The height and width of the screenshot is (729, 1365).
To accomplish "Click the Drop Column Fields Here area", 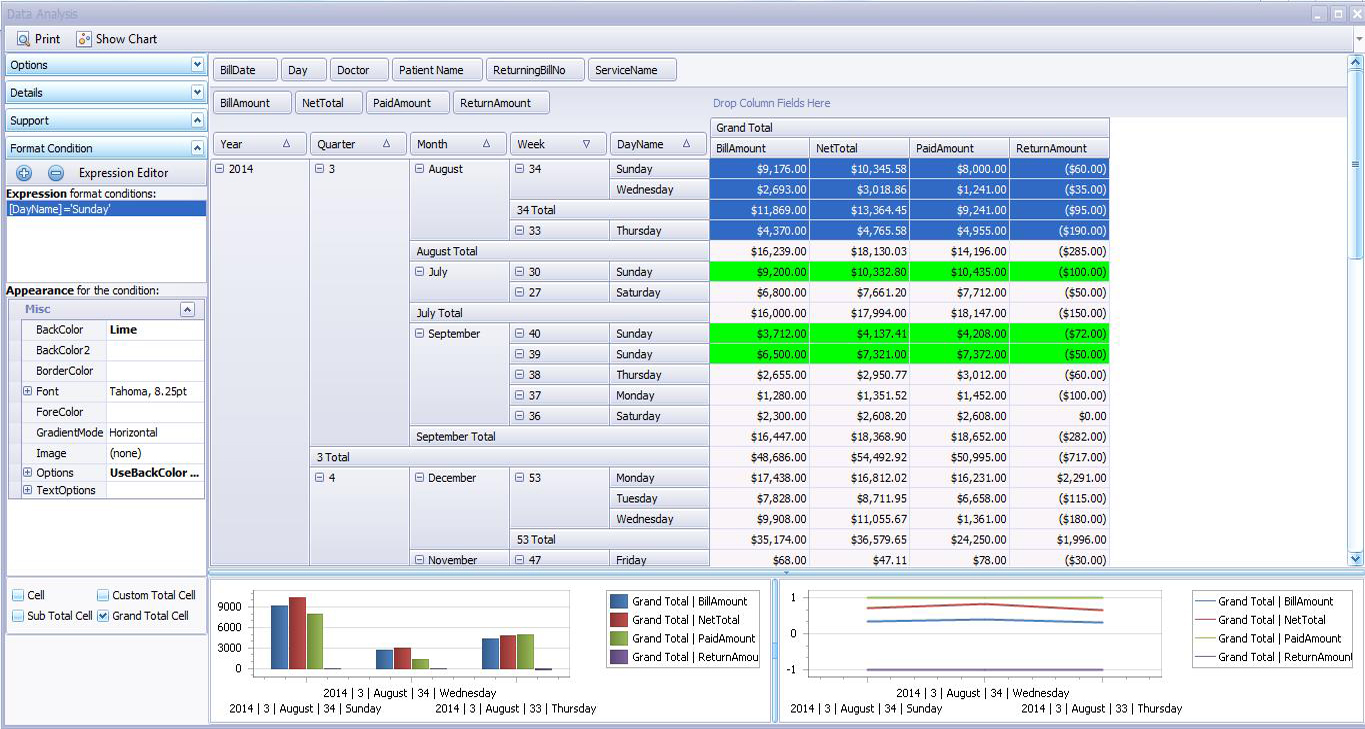I will pyautogui.click(x=771, y=103).
